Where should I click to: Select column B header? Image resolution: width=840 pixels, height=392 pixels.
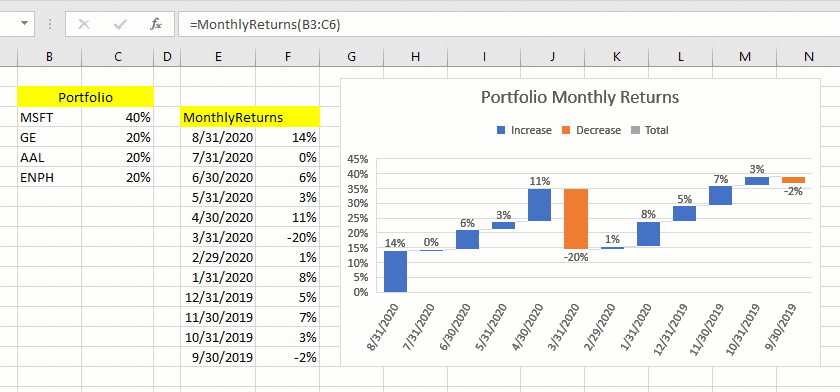(49, 56)
